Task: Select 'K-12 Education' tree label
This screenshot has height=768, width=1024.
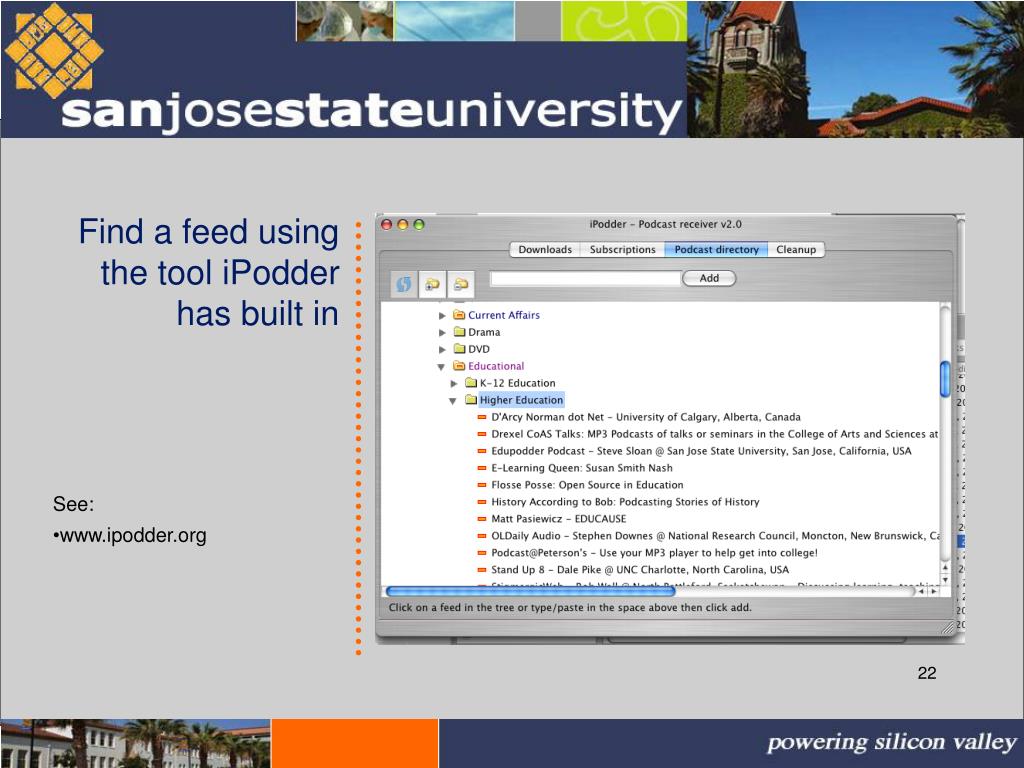Action: (x=517, y=383)
